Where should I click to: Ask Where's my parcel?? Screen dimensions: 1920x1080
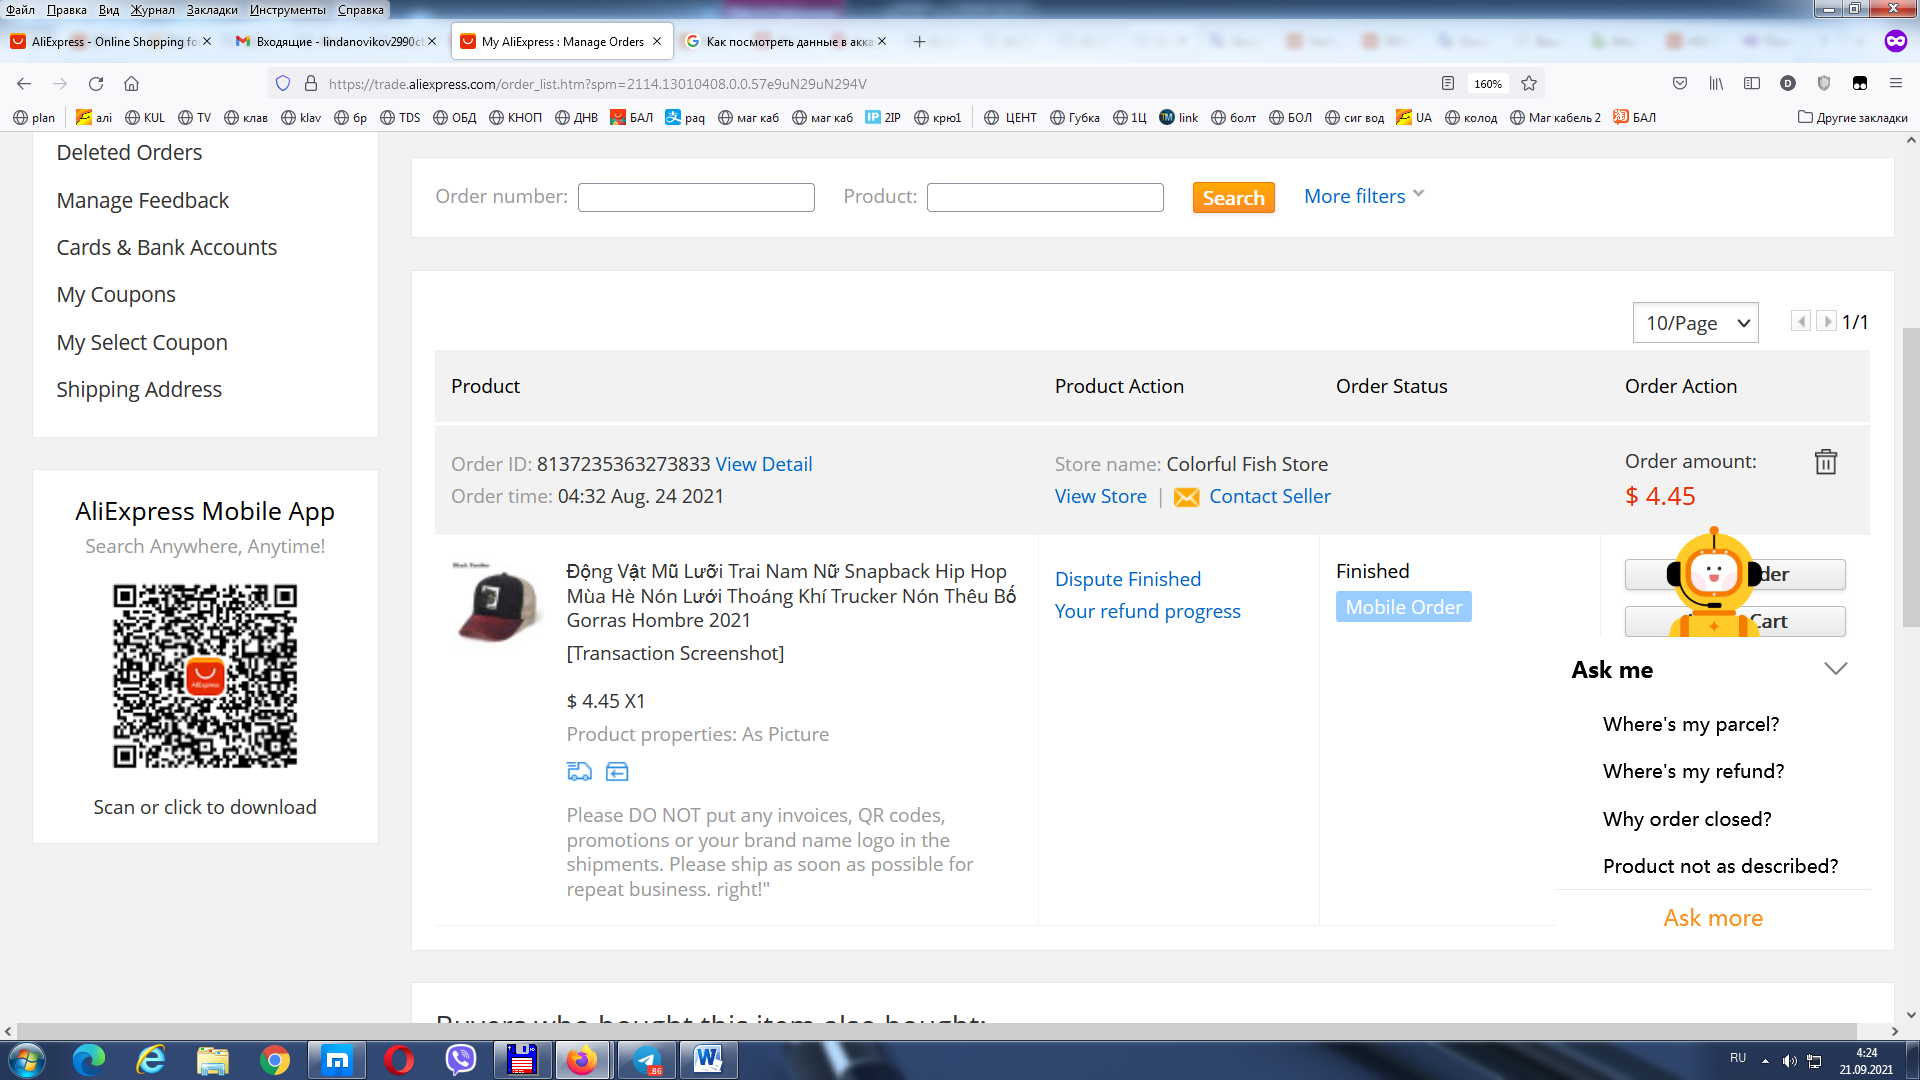(1691, 724)
